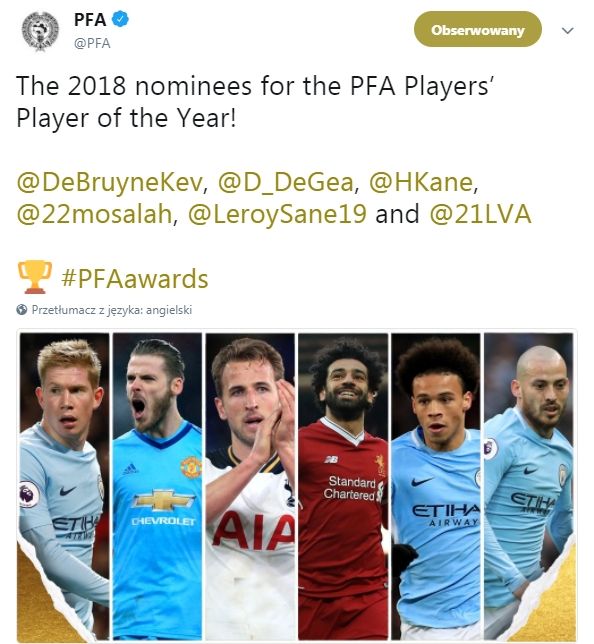Click the player photo in red Standard Chartered shirt
Viewport: 594px width, 644px height.
coord(343,487)
